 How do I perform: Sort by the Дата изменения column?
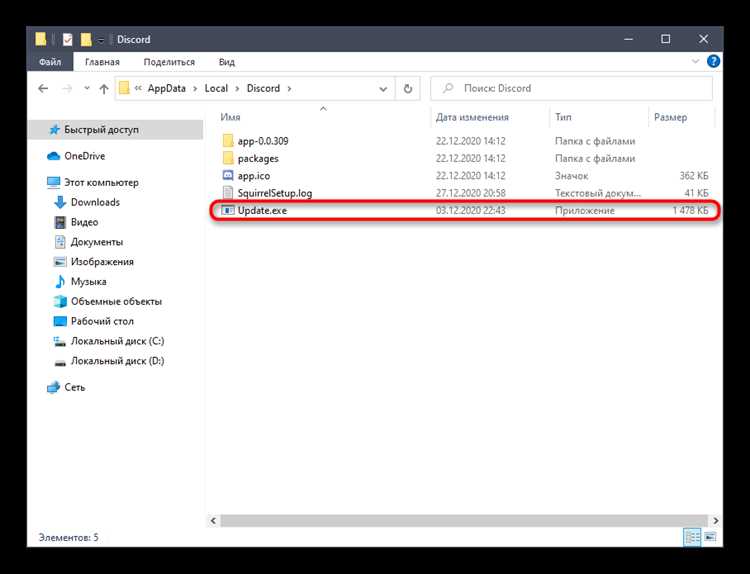coord(472,117)
